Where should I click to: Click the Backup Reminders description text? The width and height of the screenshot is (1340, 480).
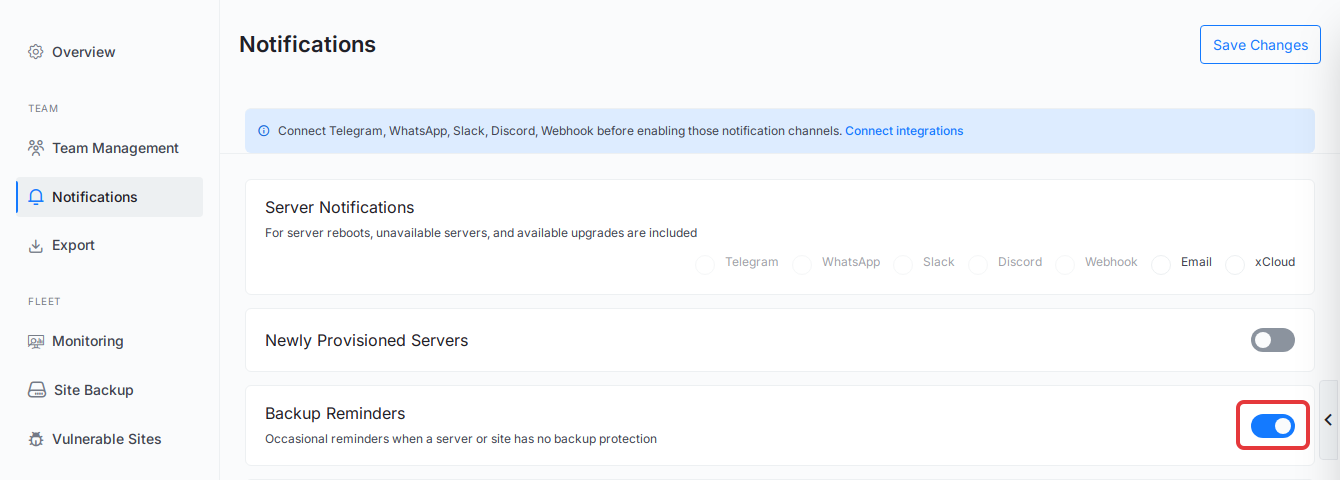coord(461,438)
